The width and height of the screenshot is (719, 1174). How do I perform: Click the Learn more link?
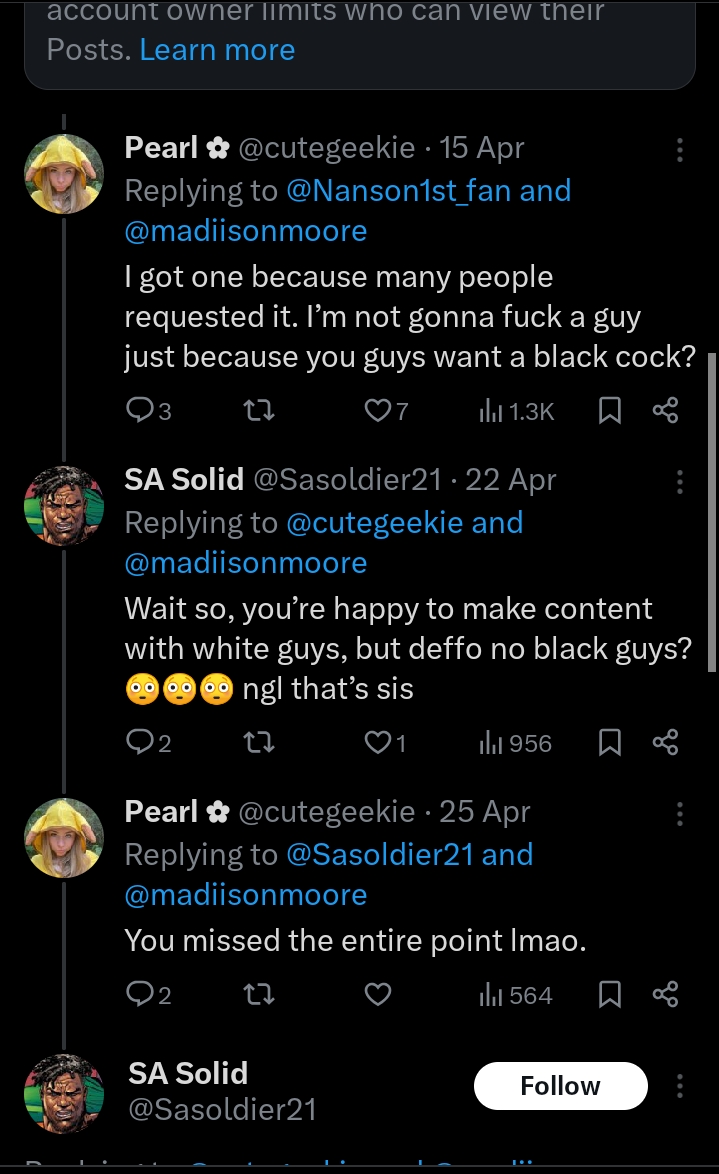point(217,49)
